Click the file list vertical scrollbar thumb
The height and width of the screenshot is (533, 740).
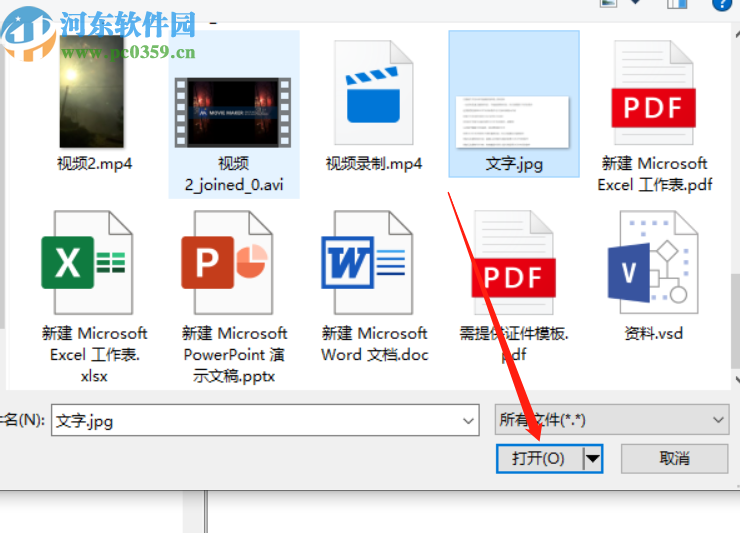click(736, 320)
